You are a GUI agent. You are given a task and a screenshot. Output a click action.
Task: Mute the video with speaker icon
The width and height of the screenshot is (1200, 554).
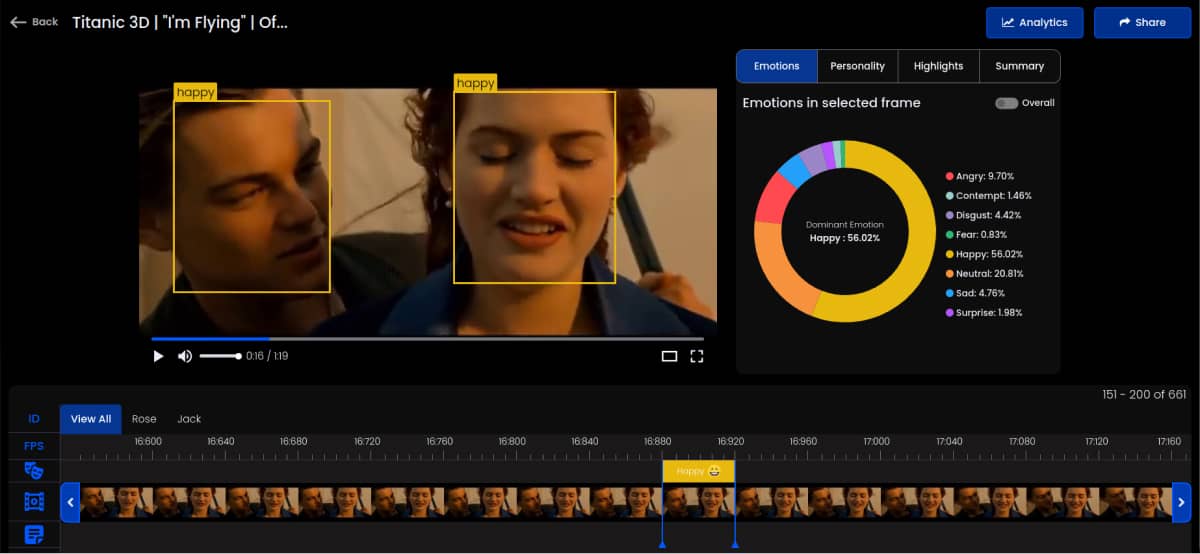point(185,356)
